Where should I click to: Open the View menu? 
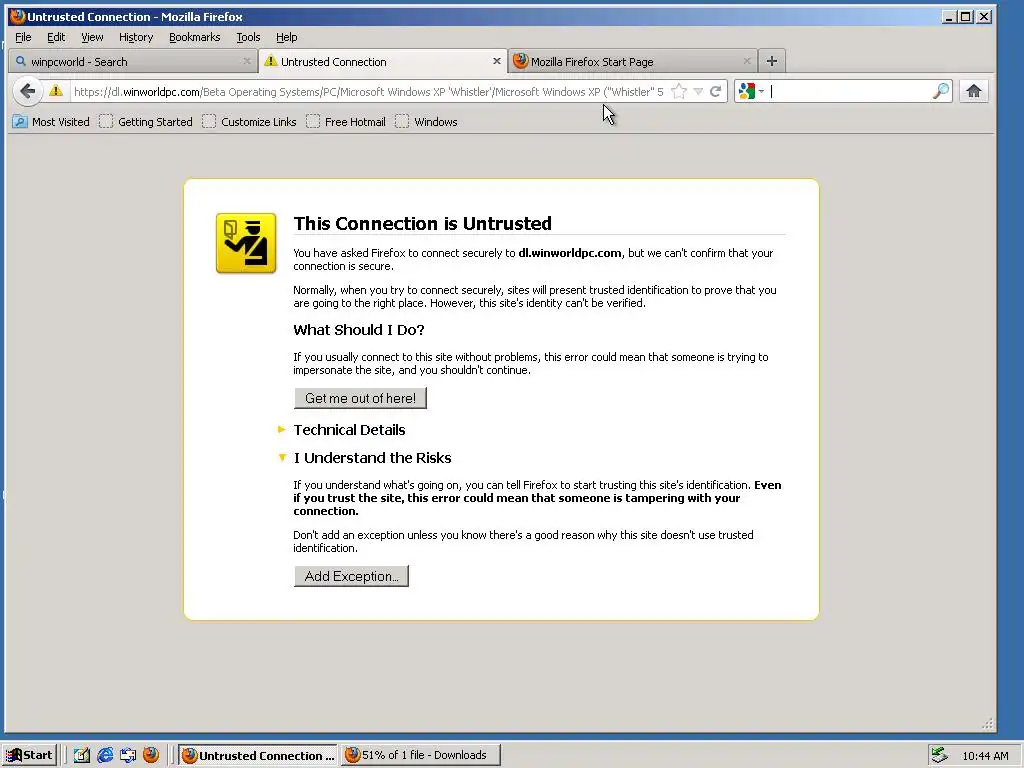click(x=92, y=37)
